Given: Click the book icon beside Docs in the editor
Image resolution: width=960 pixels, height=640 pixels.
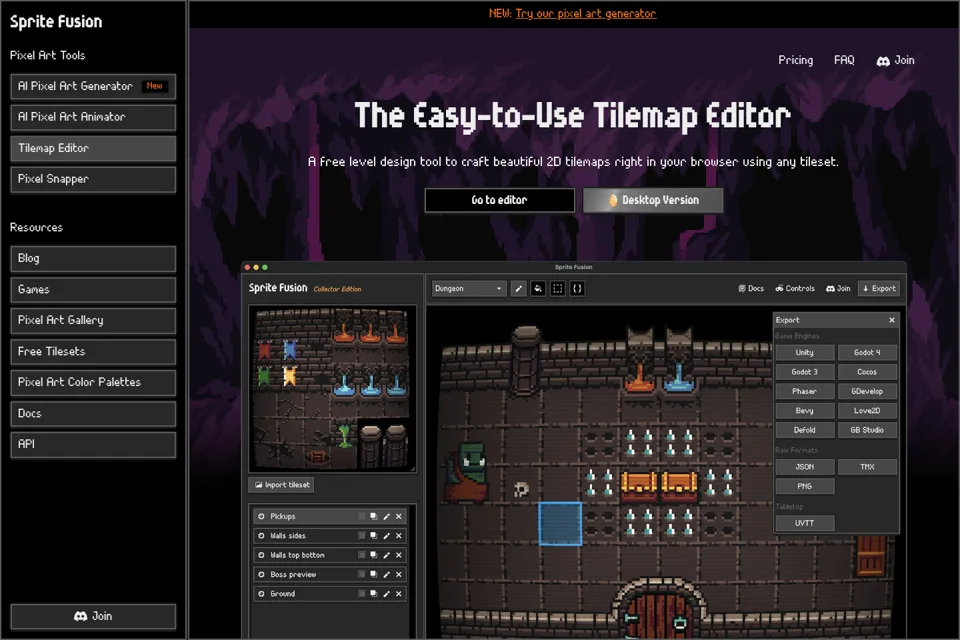Looking at the screenshot, I should (x=741, y=288).
